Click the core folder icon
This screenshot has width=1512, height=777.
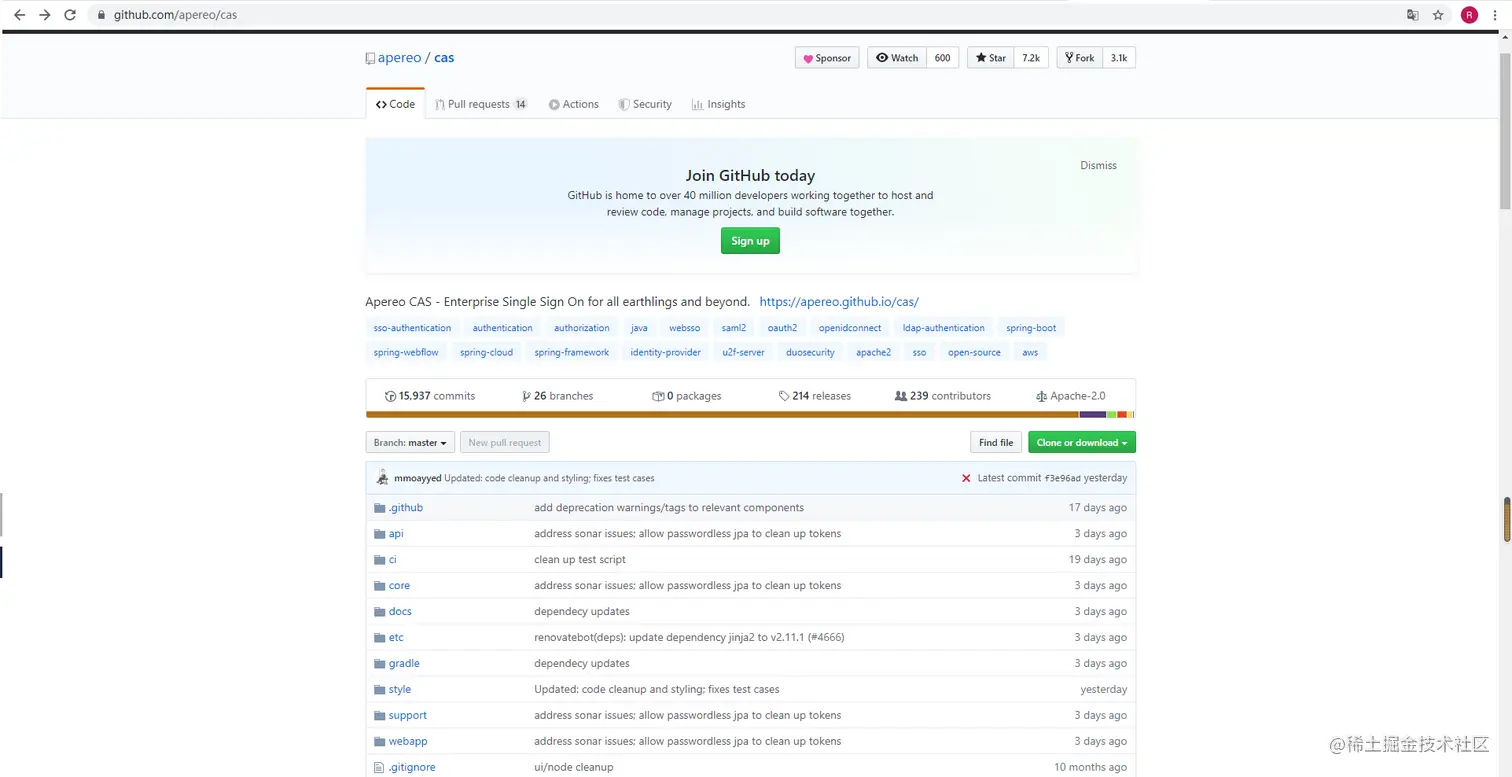(x=379, y=586)
